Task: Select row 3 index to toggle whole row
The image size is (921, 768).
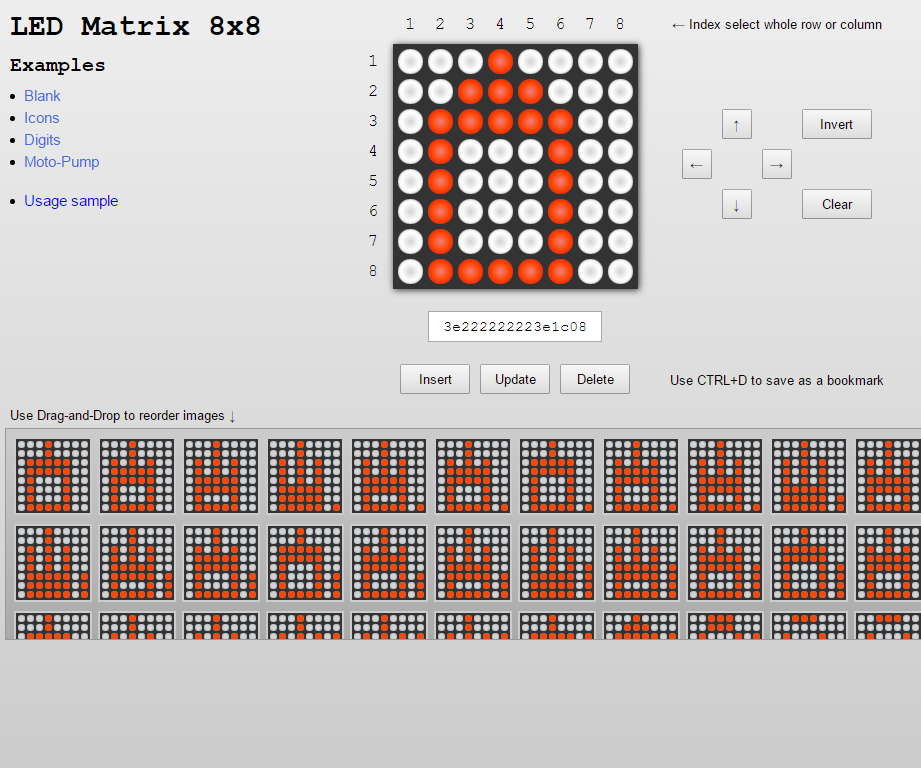Action: pyautogui.click(x=373, y=120)
